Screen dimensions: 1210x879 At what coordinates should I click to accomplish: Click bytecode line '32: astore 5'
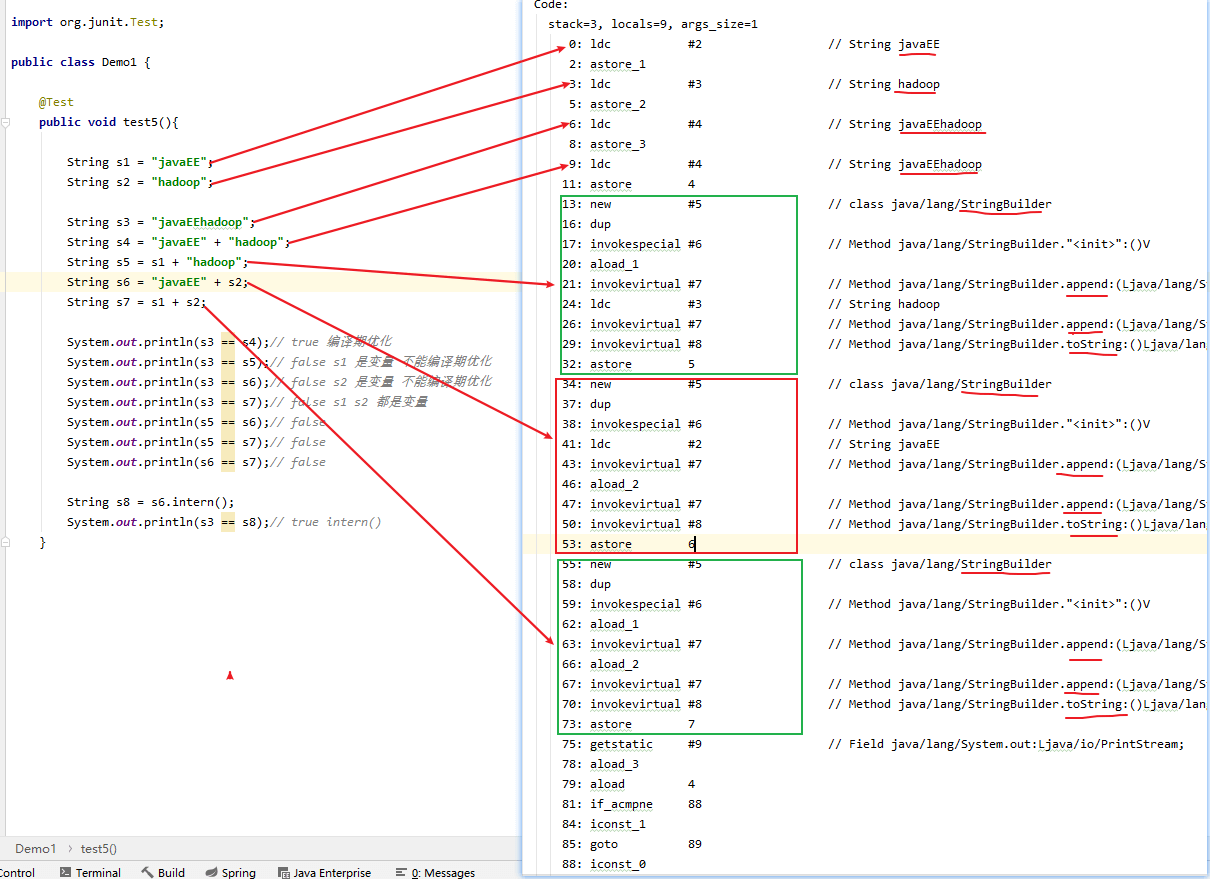pos(628,364)
